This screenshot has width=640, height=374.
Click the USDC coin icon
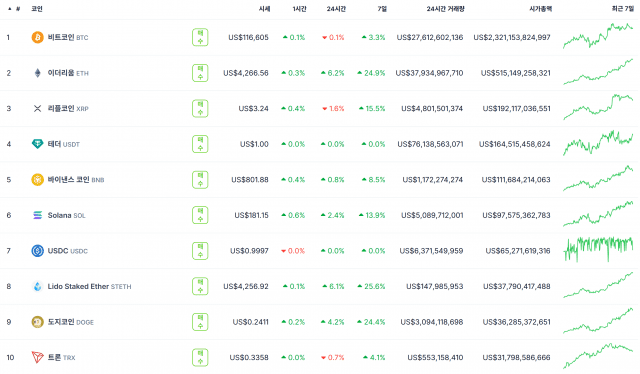[x=38, y=251]
